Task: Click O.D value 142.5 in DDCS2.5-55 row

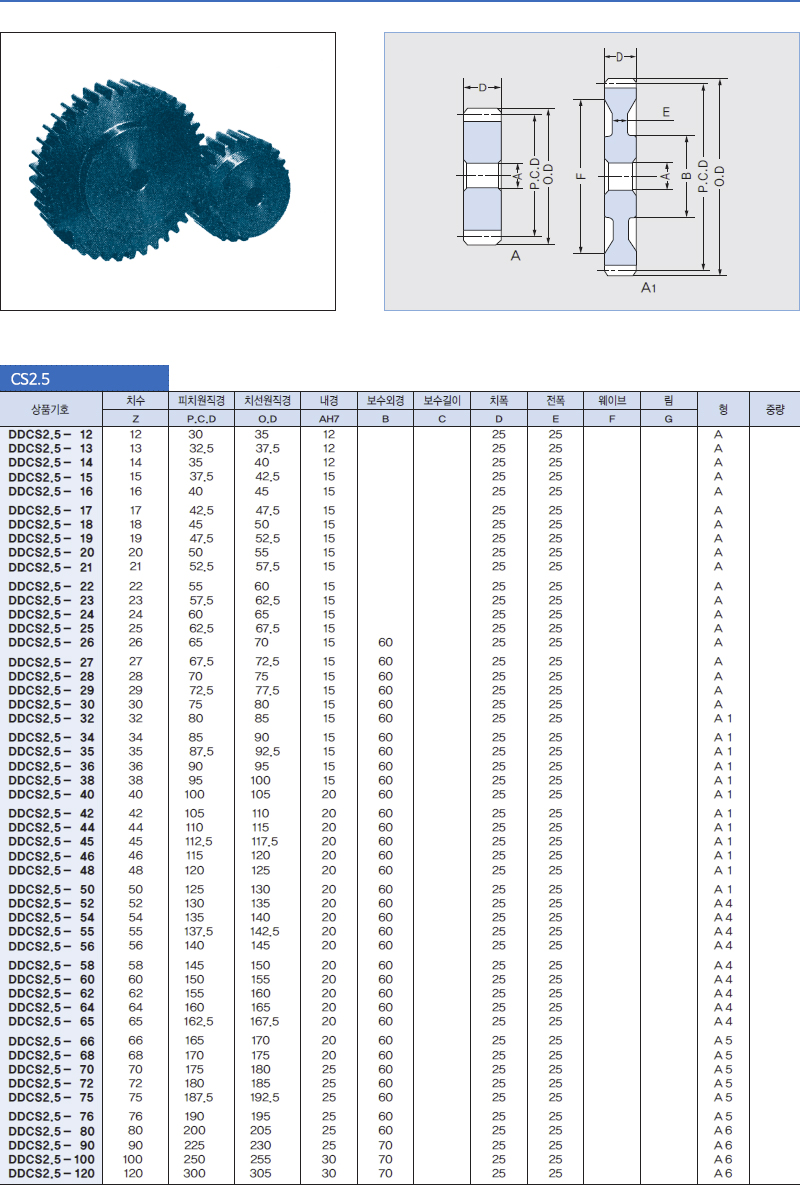Action: point(266,931)
